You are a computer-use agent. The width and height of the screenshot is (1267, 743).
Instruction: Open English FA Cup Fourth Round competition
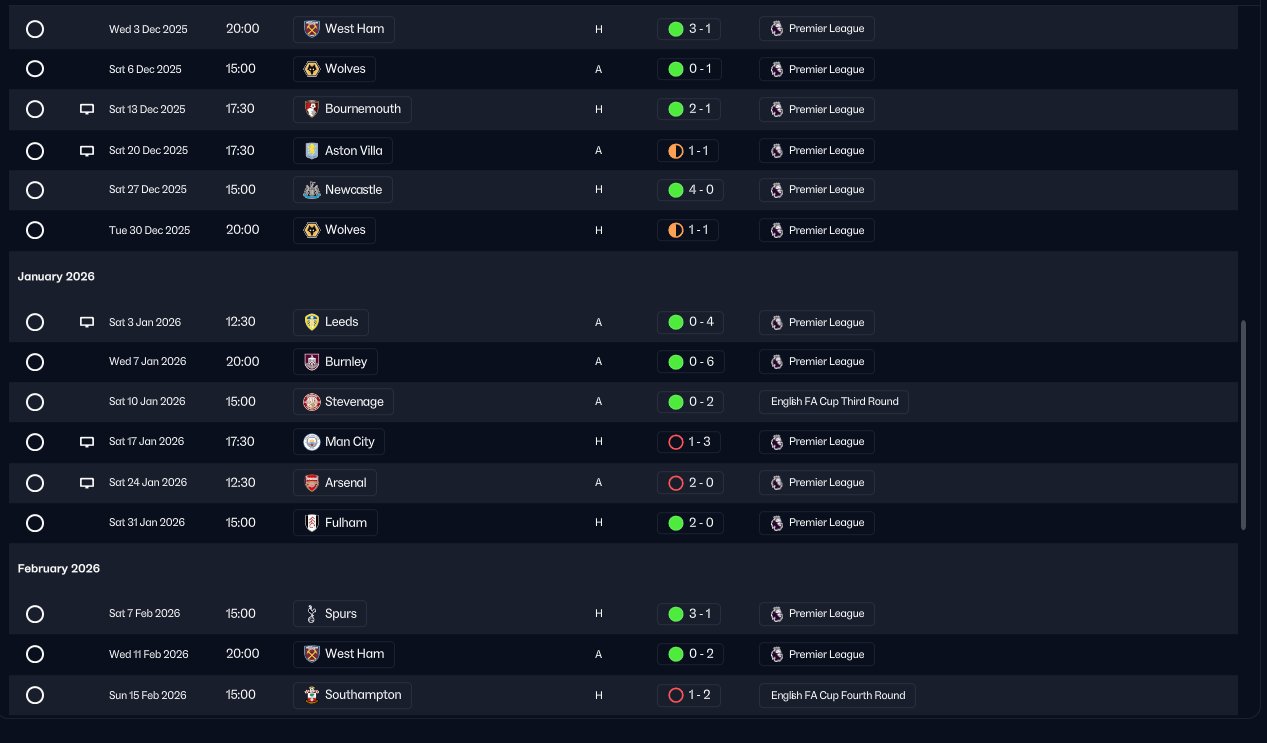coord(837,695)
